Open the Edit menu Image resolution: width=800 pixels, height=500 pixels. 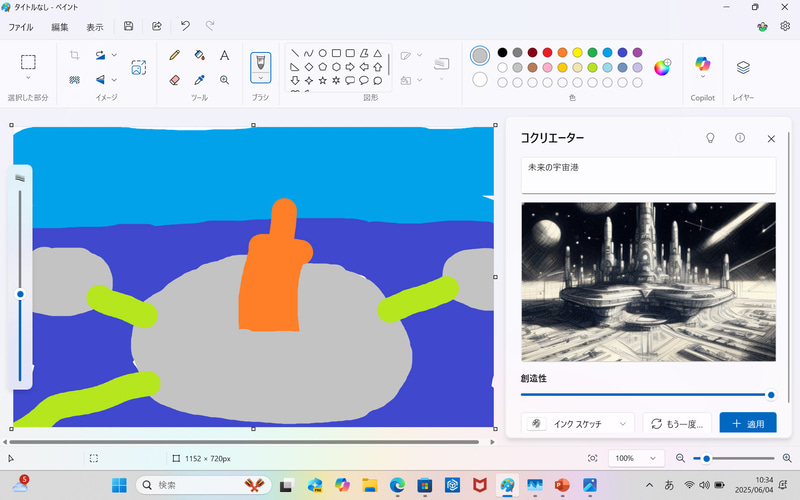tap(60, 27)
